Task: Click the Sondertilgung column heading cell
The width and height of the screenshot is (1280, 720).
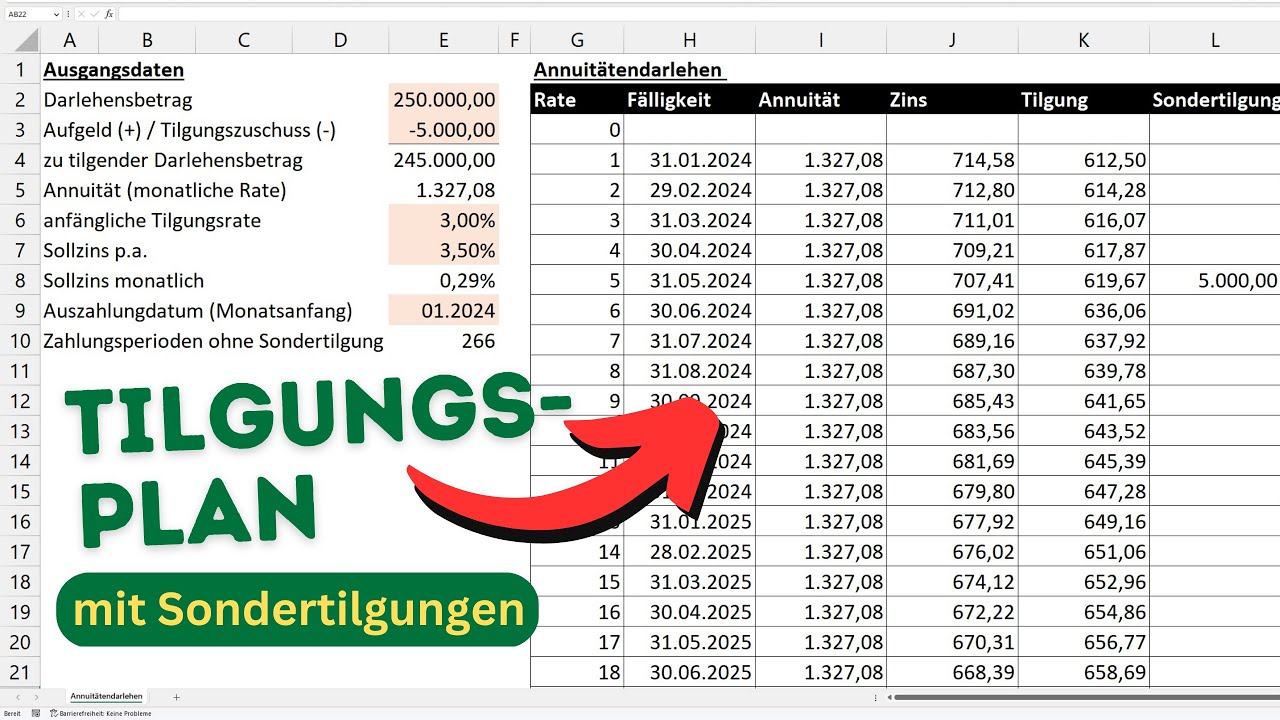Action: pos(1215,100)
